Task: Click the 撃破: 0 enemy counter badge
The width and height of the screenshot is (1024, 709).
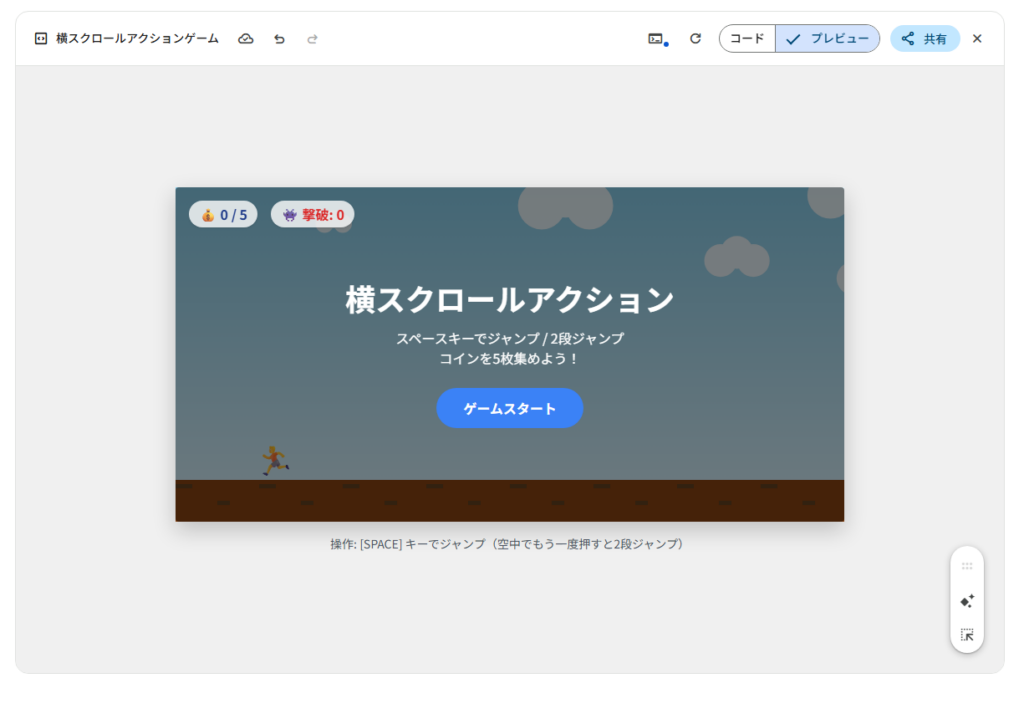Action: click(x=312, y=215)
